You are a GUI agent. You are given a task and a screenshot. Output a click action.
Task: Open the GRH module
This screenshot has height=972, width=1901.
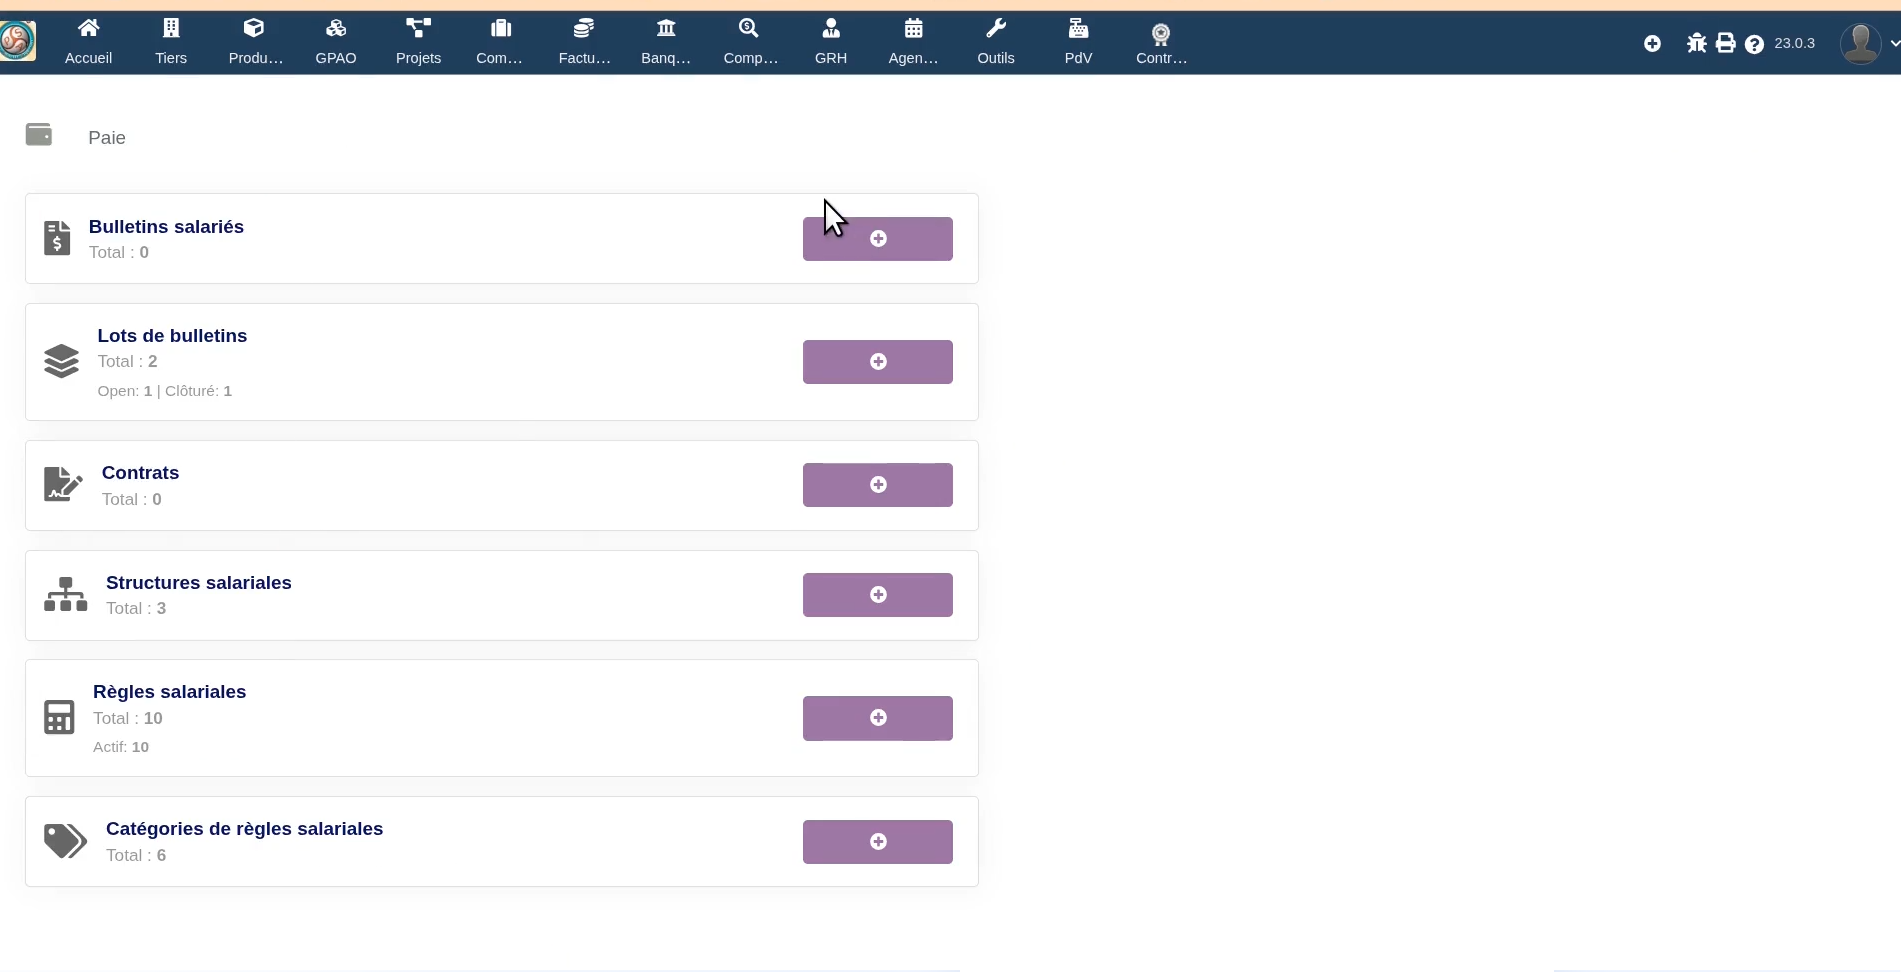pyautogui.click(x=831, y=42)
